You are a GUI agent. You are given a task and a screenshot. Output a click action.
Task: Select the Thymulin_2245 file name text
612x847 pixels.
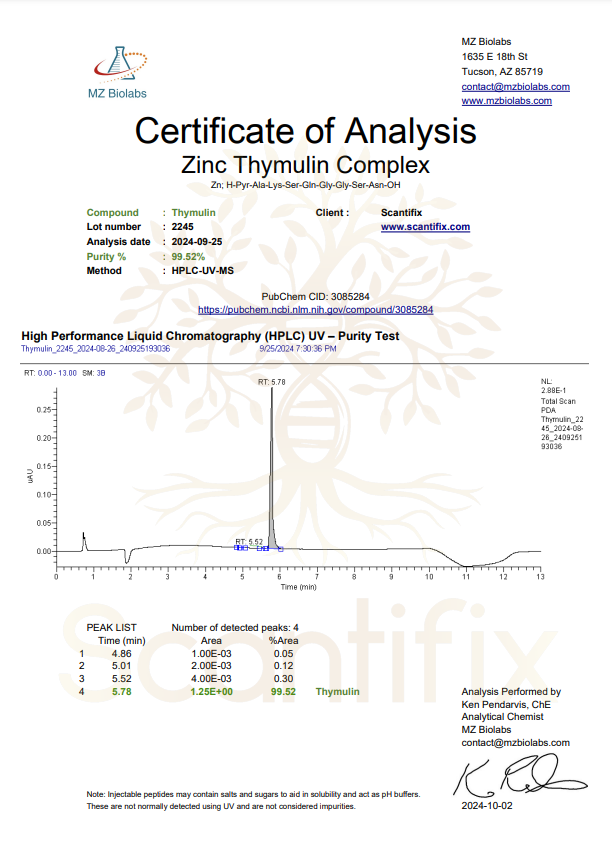(95, 349)
